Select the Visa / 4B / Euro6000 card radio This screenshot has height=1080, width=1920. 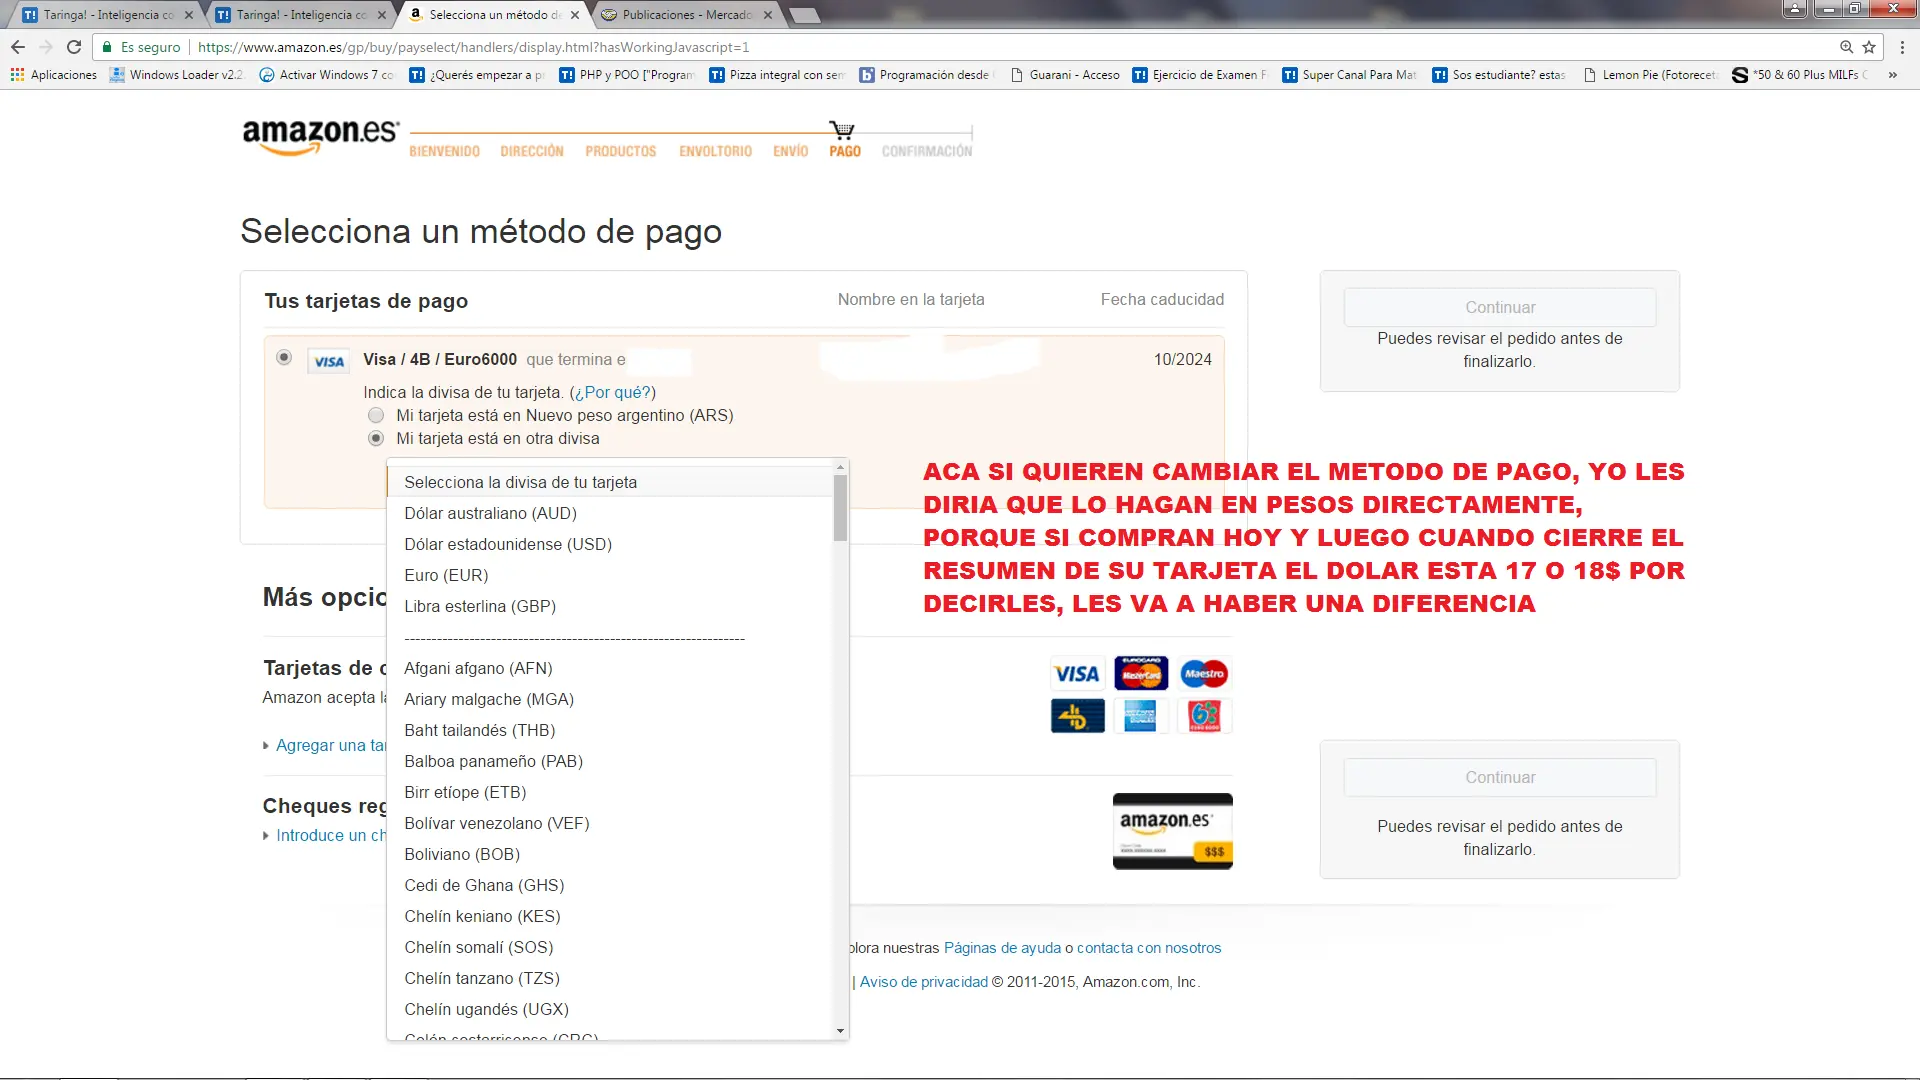(284, 358)
